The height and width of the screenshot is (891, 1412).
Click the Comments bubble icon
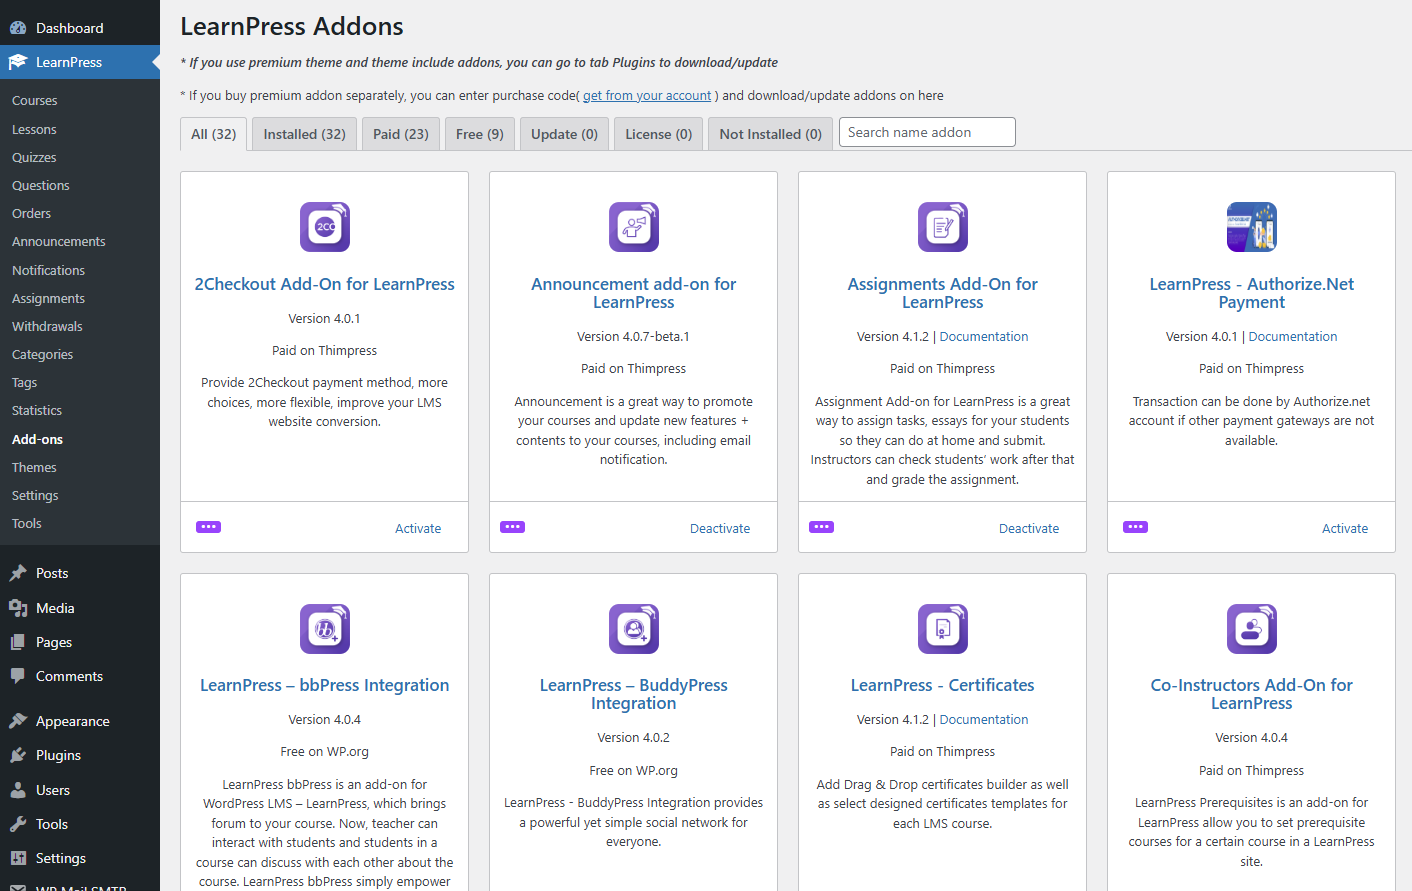(18, 676)
